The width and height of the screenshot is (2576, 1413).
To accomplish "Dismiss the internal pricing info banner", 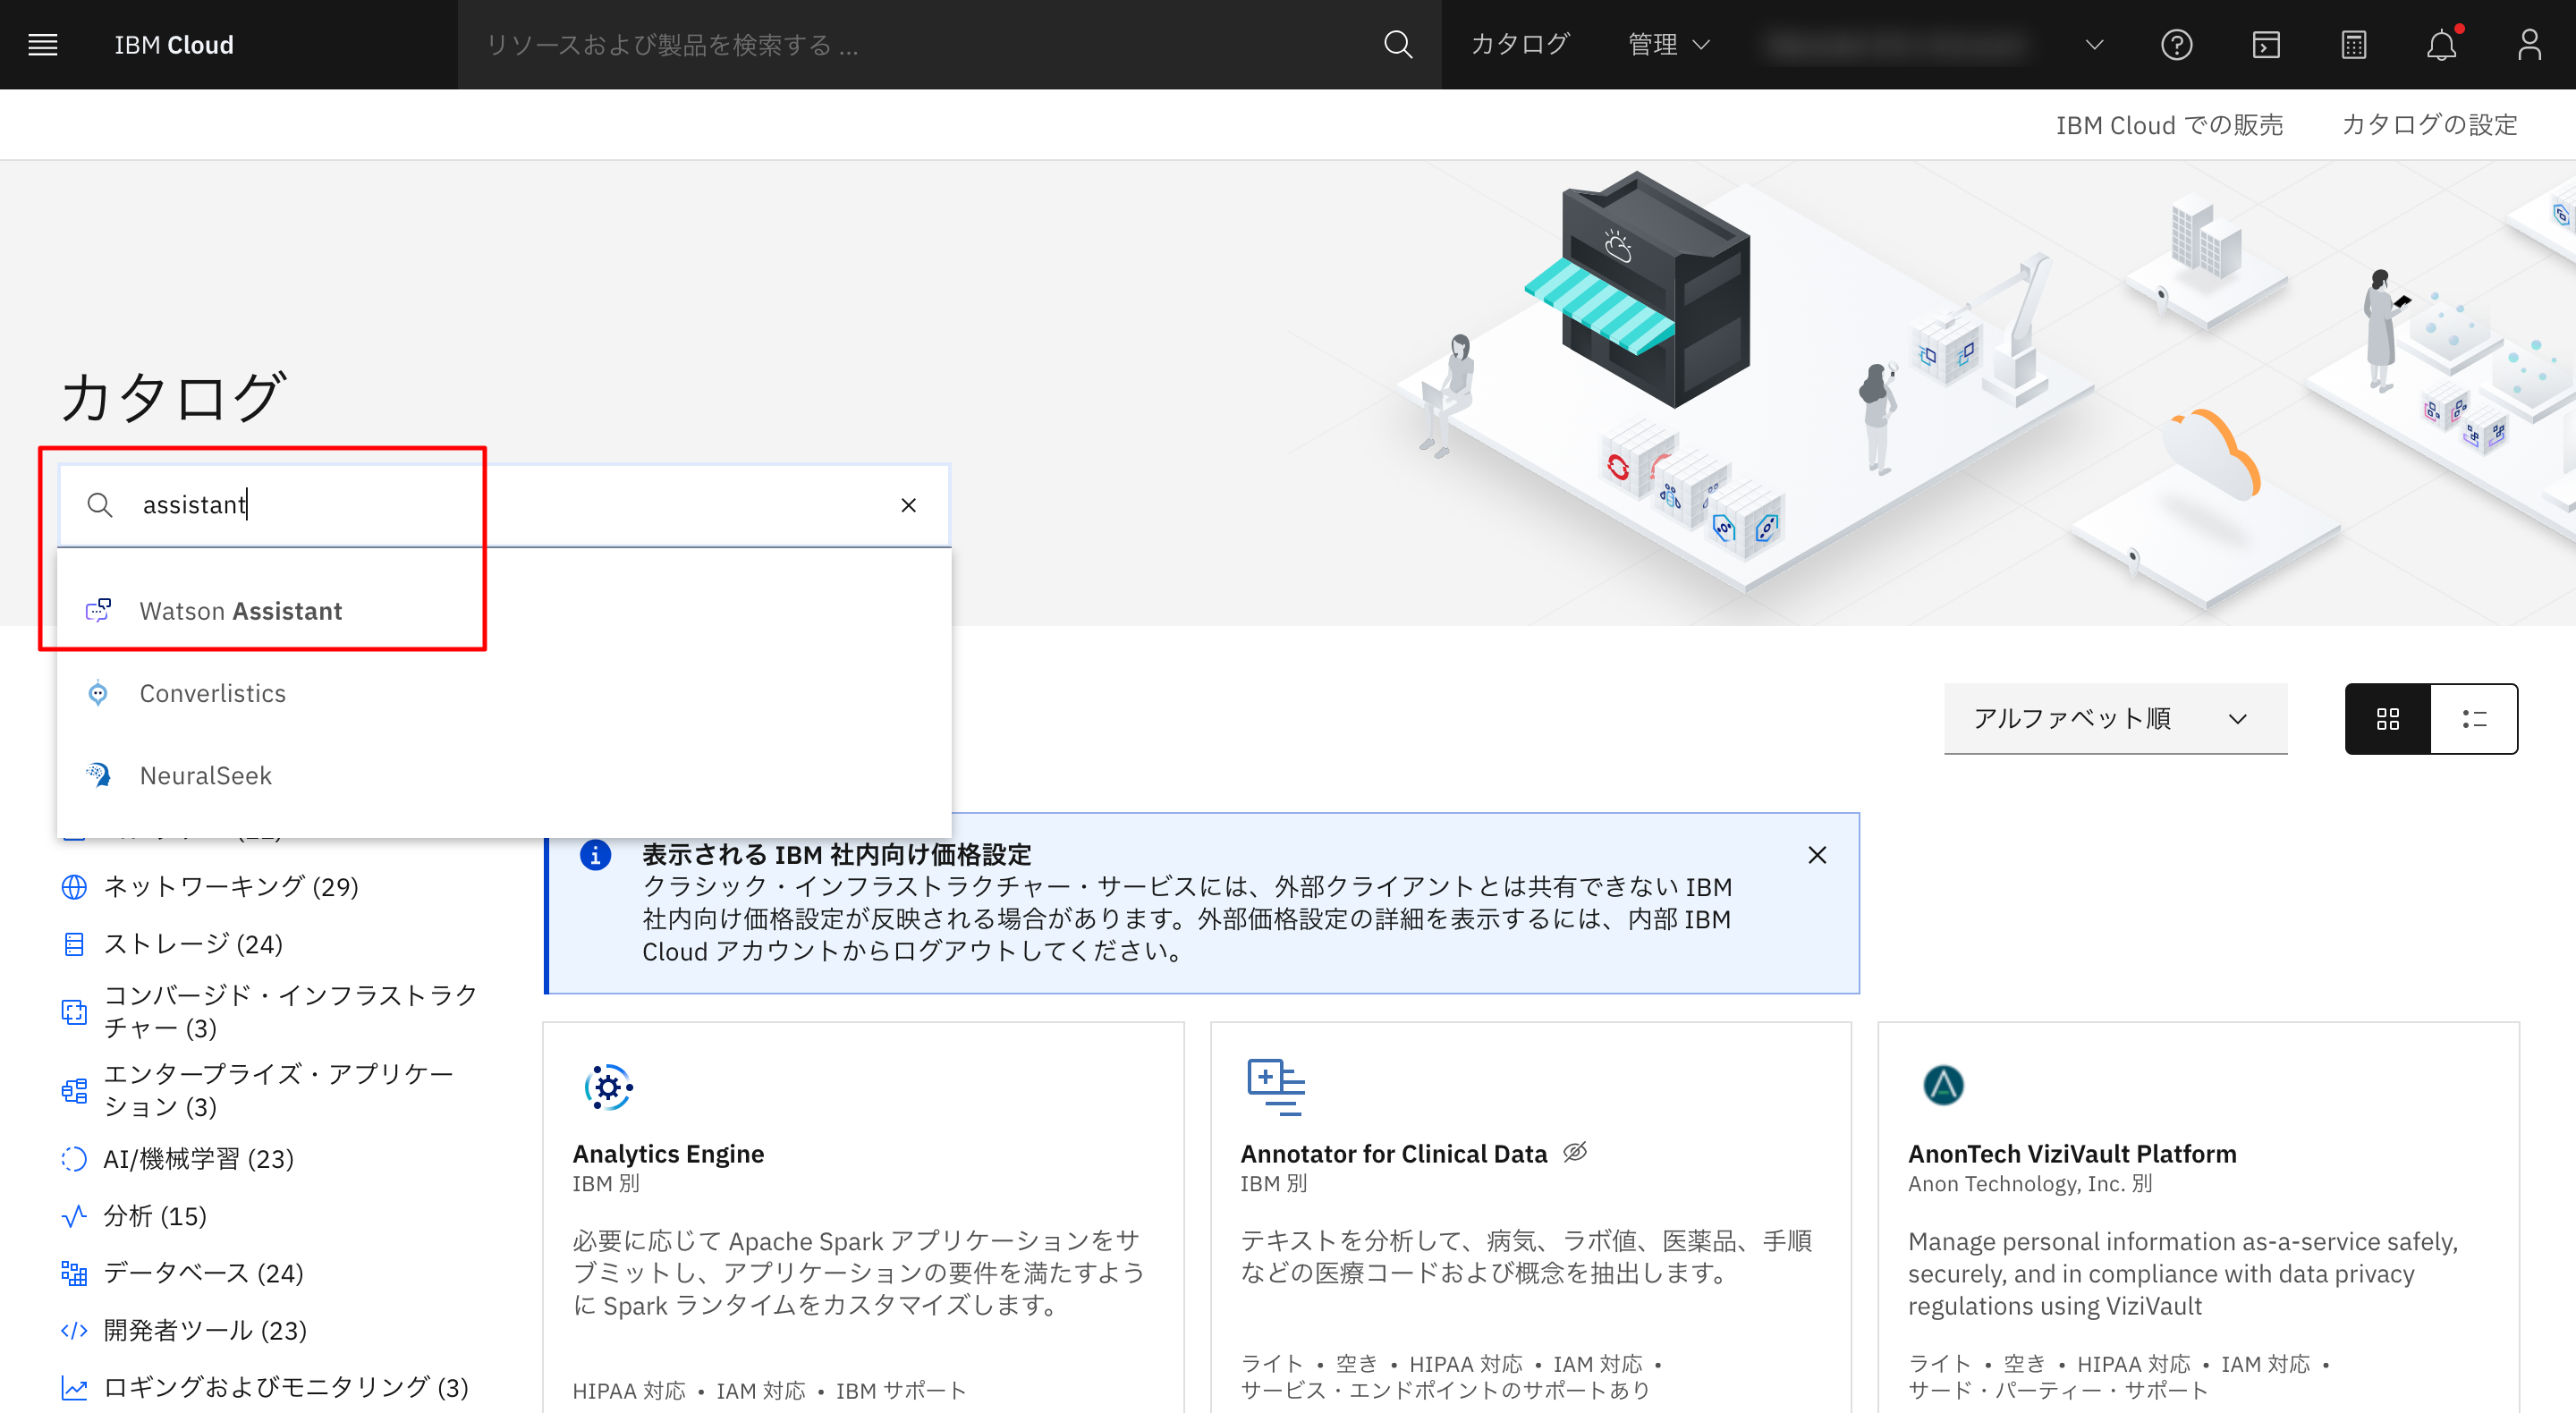I will tap(1817, 855).
